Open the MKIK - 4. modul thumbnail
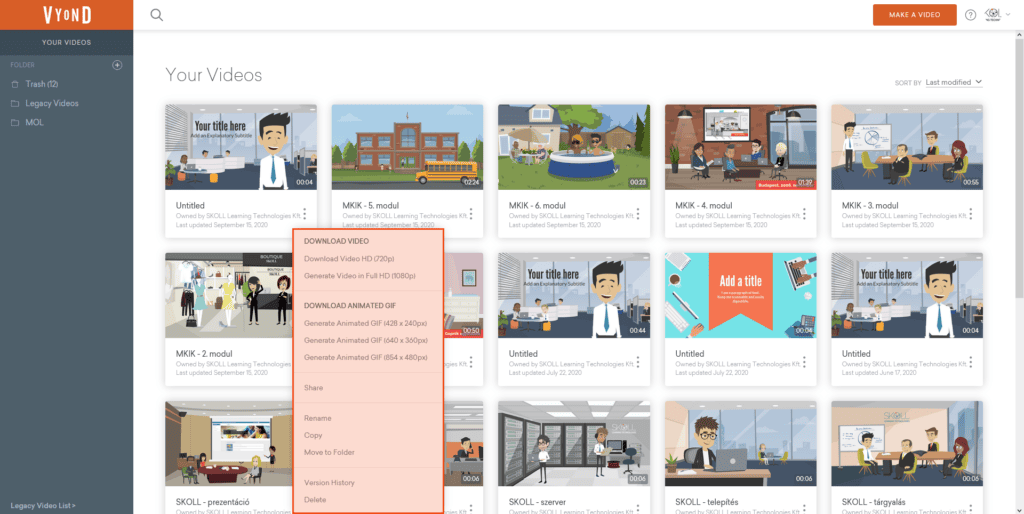 coord(741,147)
